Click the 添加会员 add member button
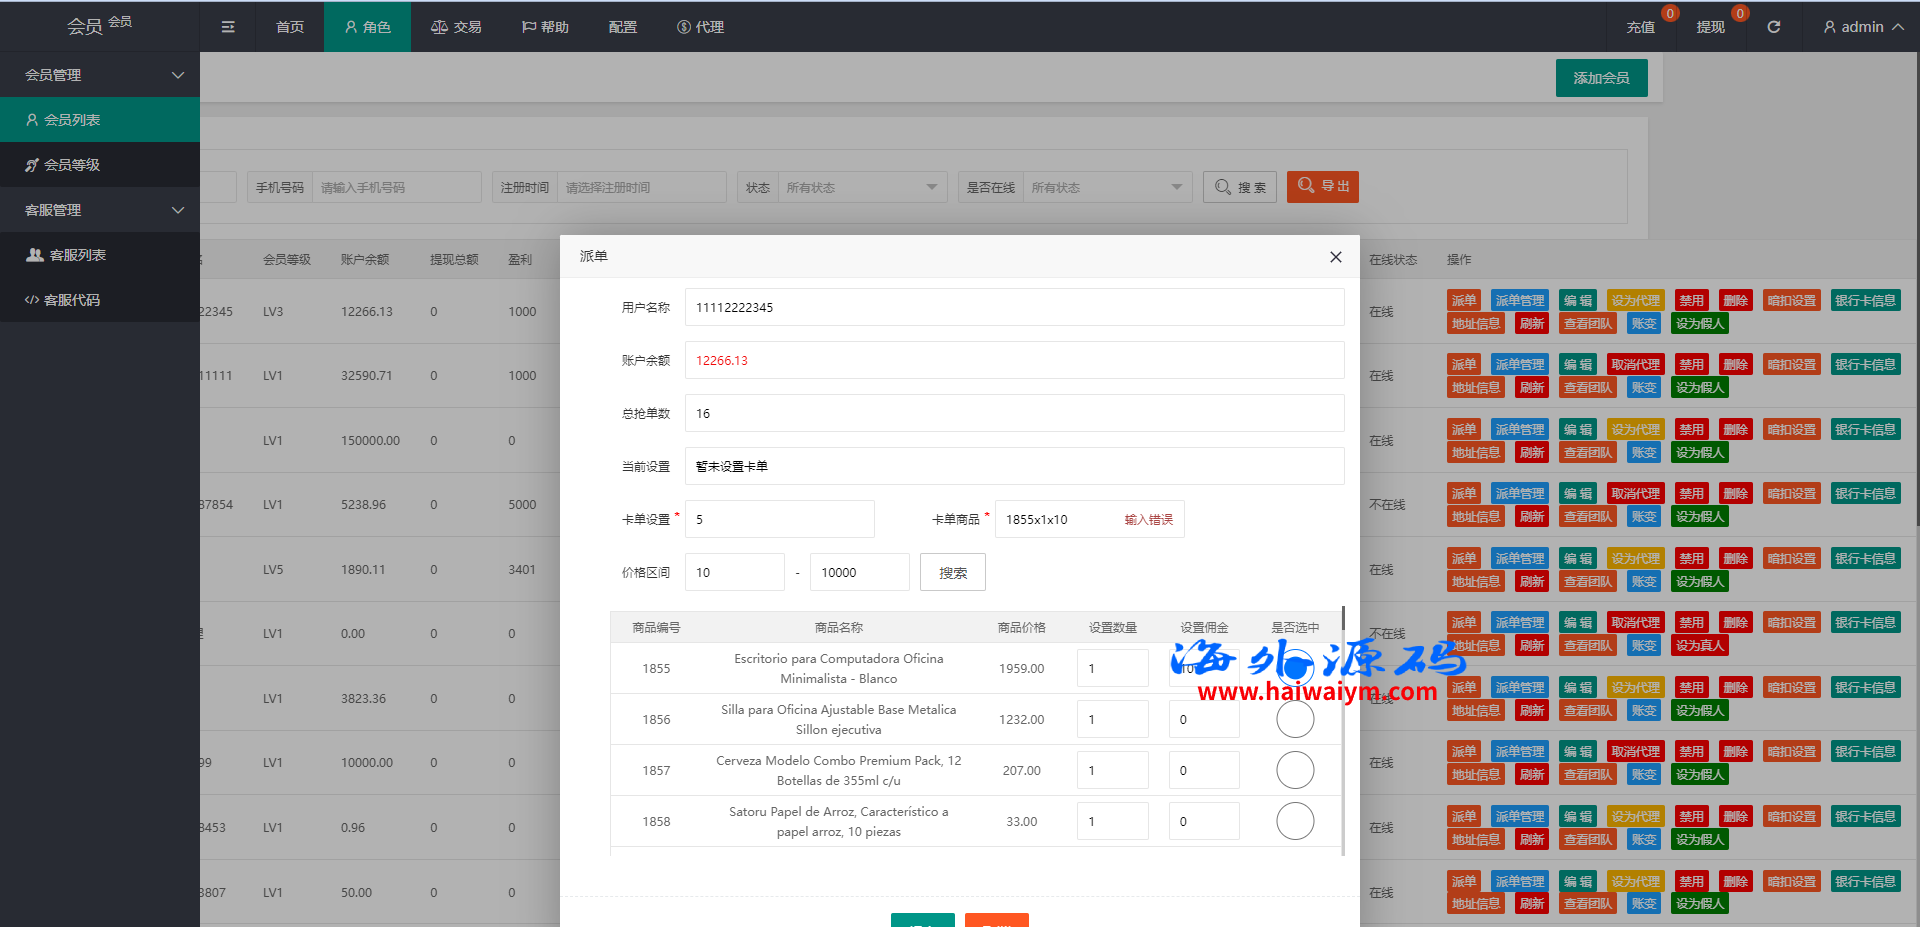This screenshot has height=927, width=1920. click(1601, 78)
